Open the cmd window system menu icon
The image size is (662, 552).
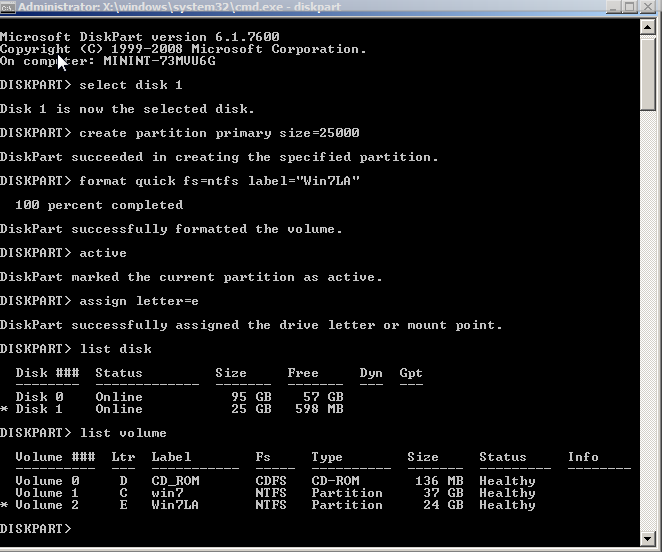[8, 9]
